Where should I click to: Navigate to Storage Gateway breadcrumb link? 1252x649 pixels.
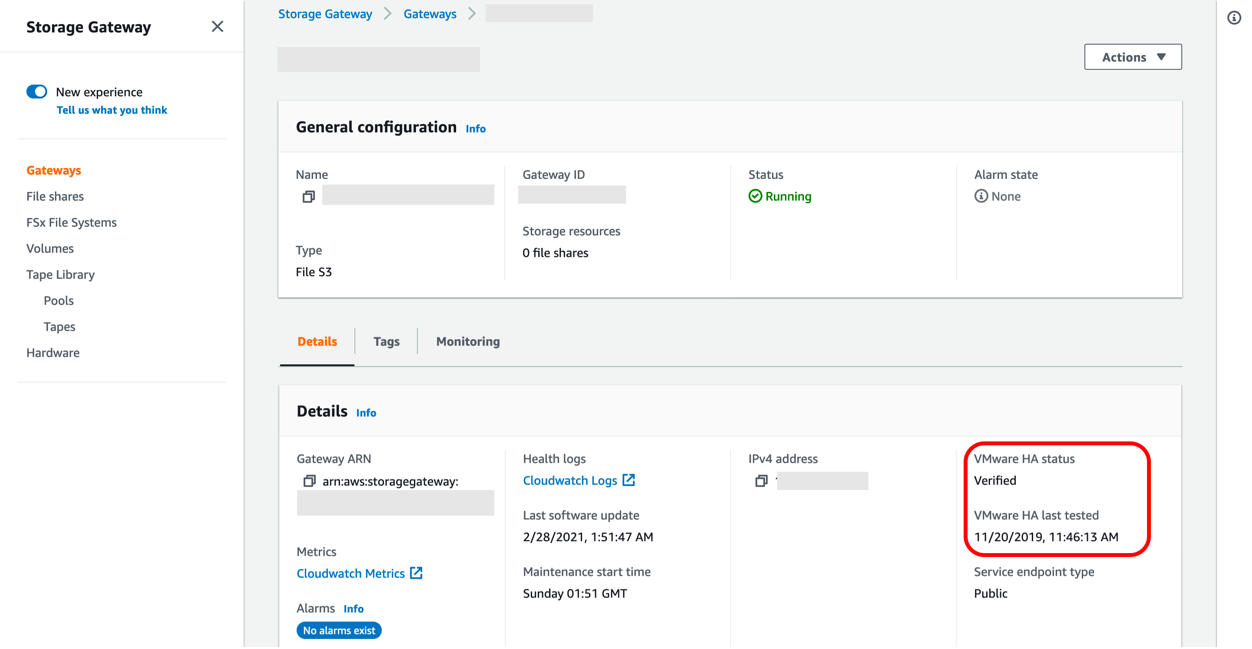point(324,13)
